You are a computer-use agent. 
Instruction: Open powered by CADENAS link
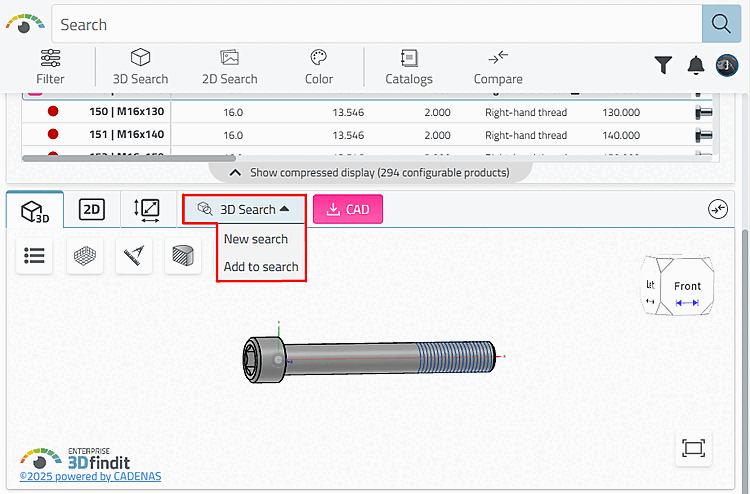tap(90, 476)
